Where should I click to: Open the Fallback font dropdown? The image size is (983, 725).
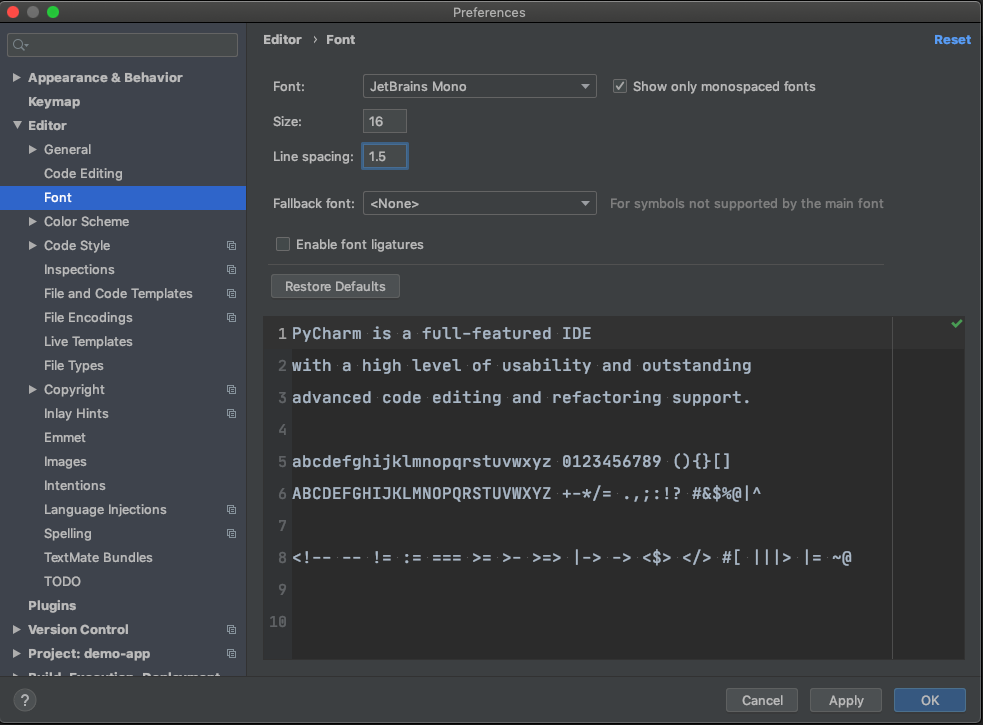tap(479, 203)
